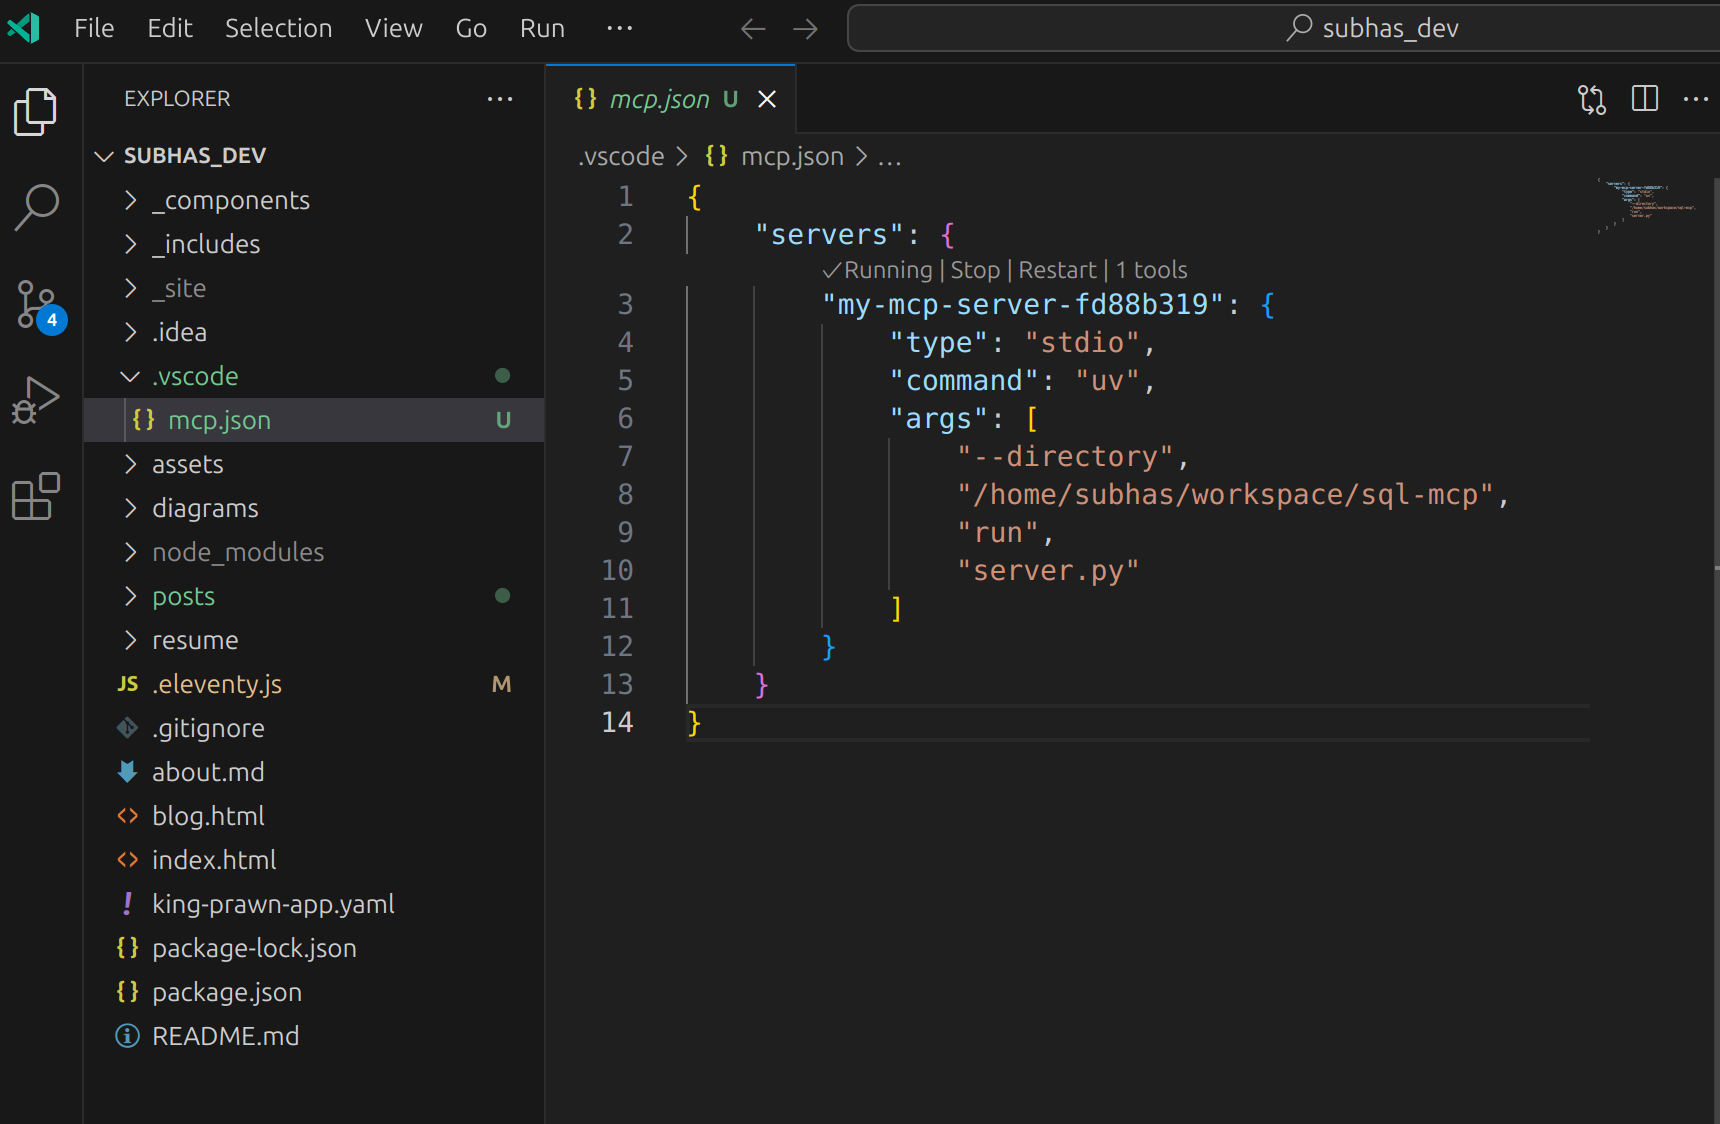Open the Go menu
This screenshot has height=1124, width=1720.
[x=471, y=28]
